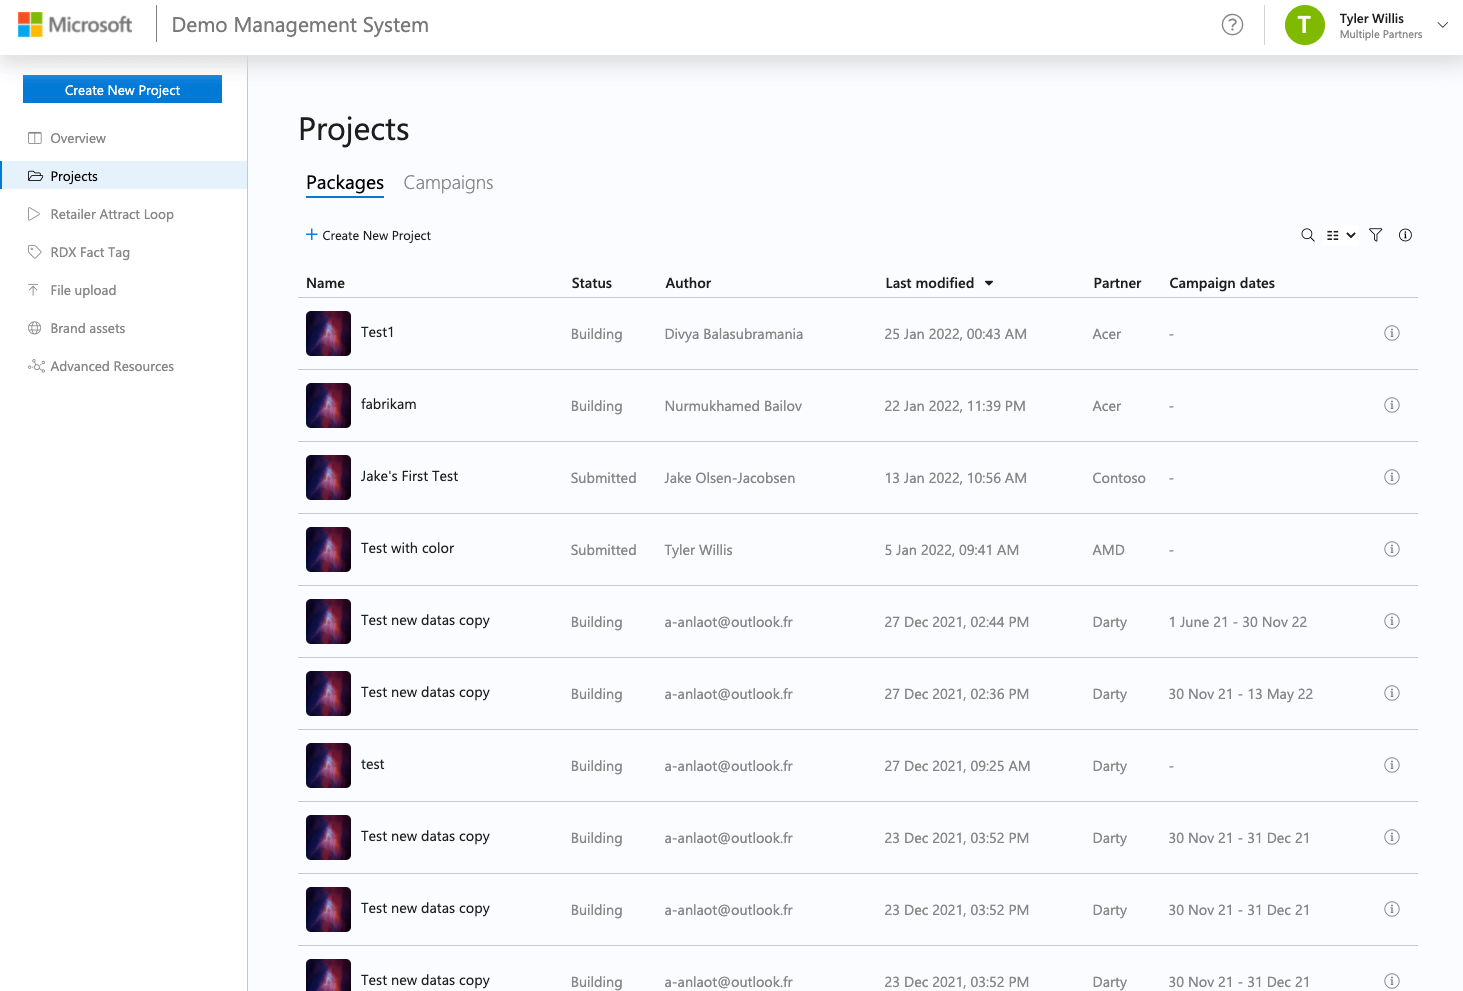Click the info icon in the table toolbar

coord(1405,235)
